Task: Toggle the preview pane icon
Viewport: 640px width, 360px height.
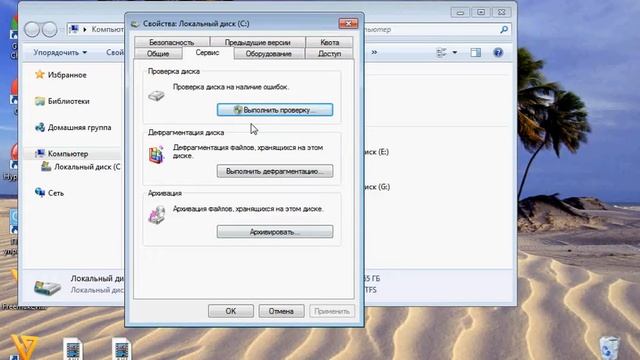Action: (476, 53)
